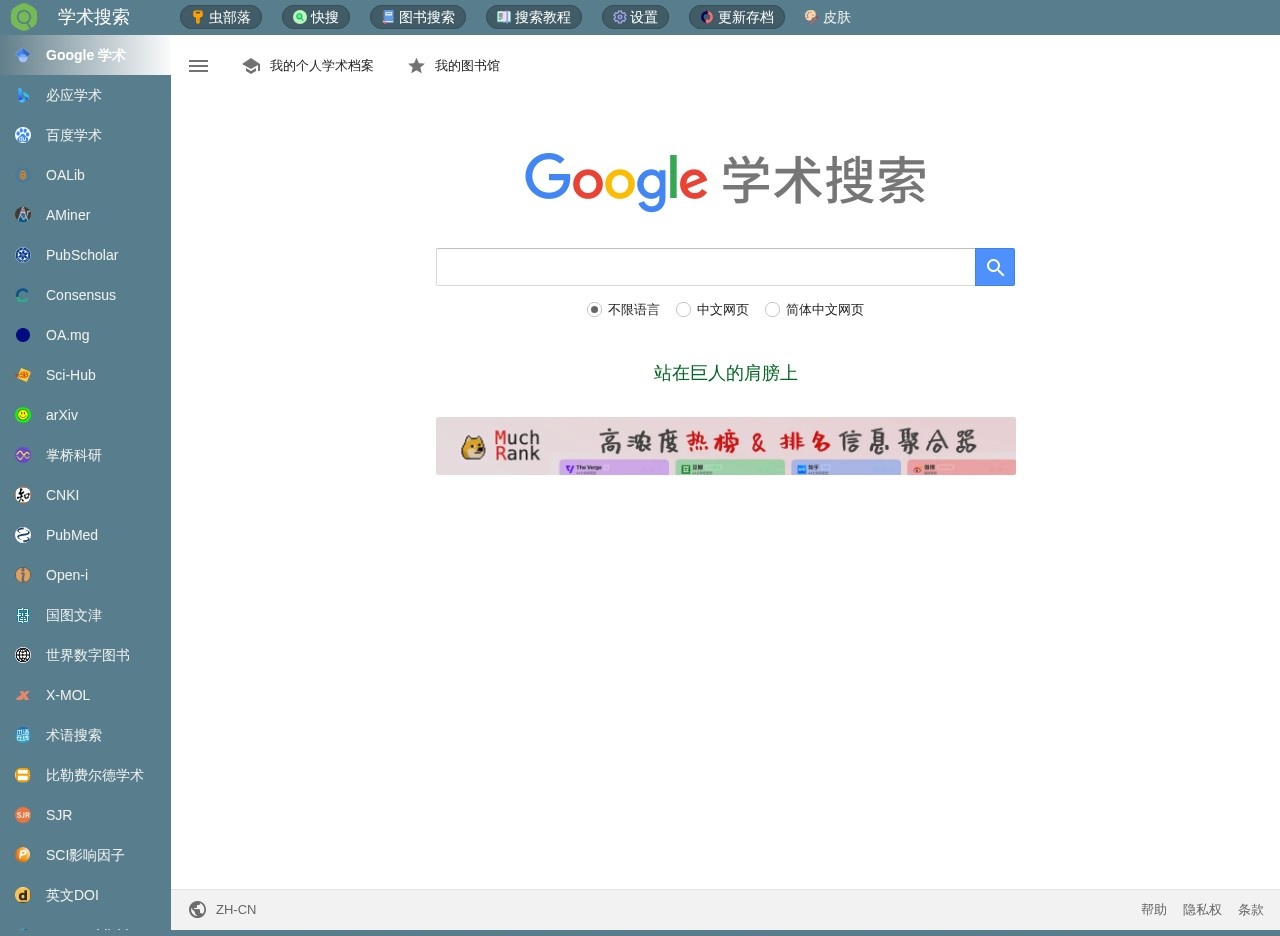The width and height of the screenshot is (1280, 936).
Task: Open the 隐私权 privacy page
Action: [1202, 910]
